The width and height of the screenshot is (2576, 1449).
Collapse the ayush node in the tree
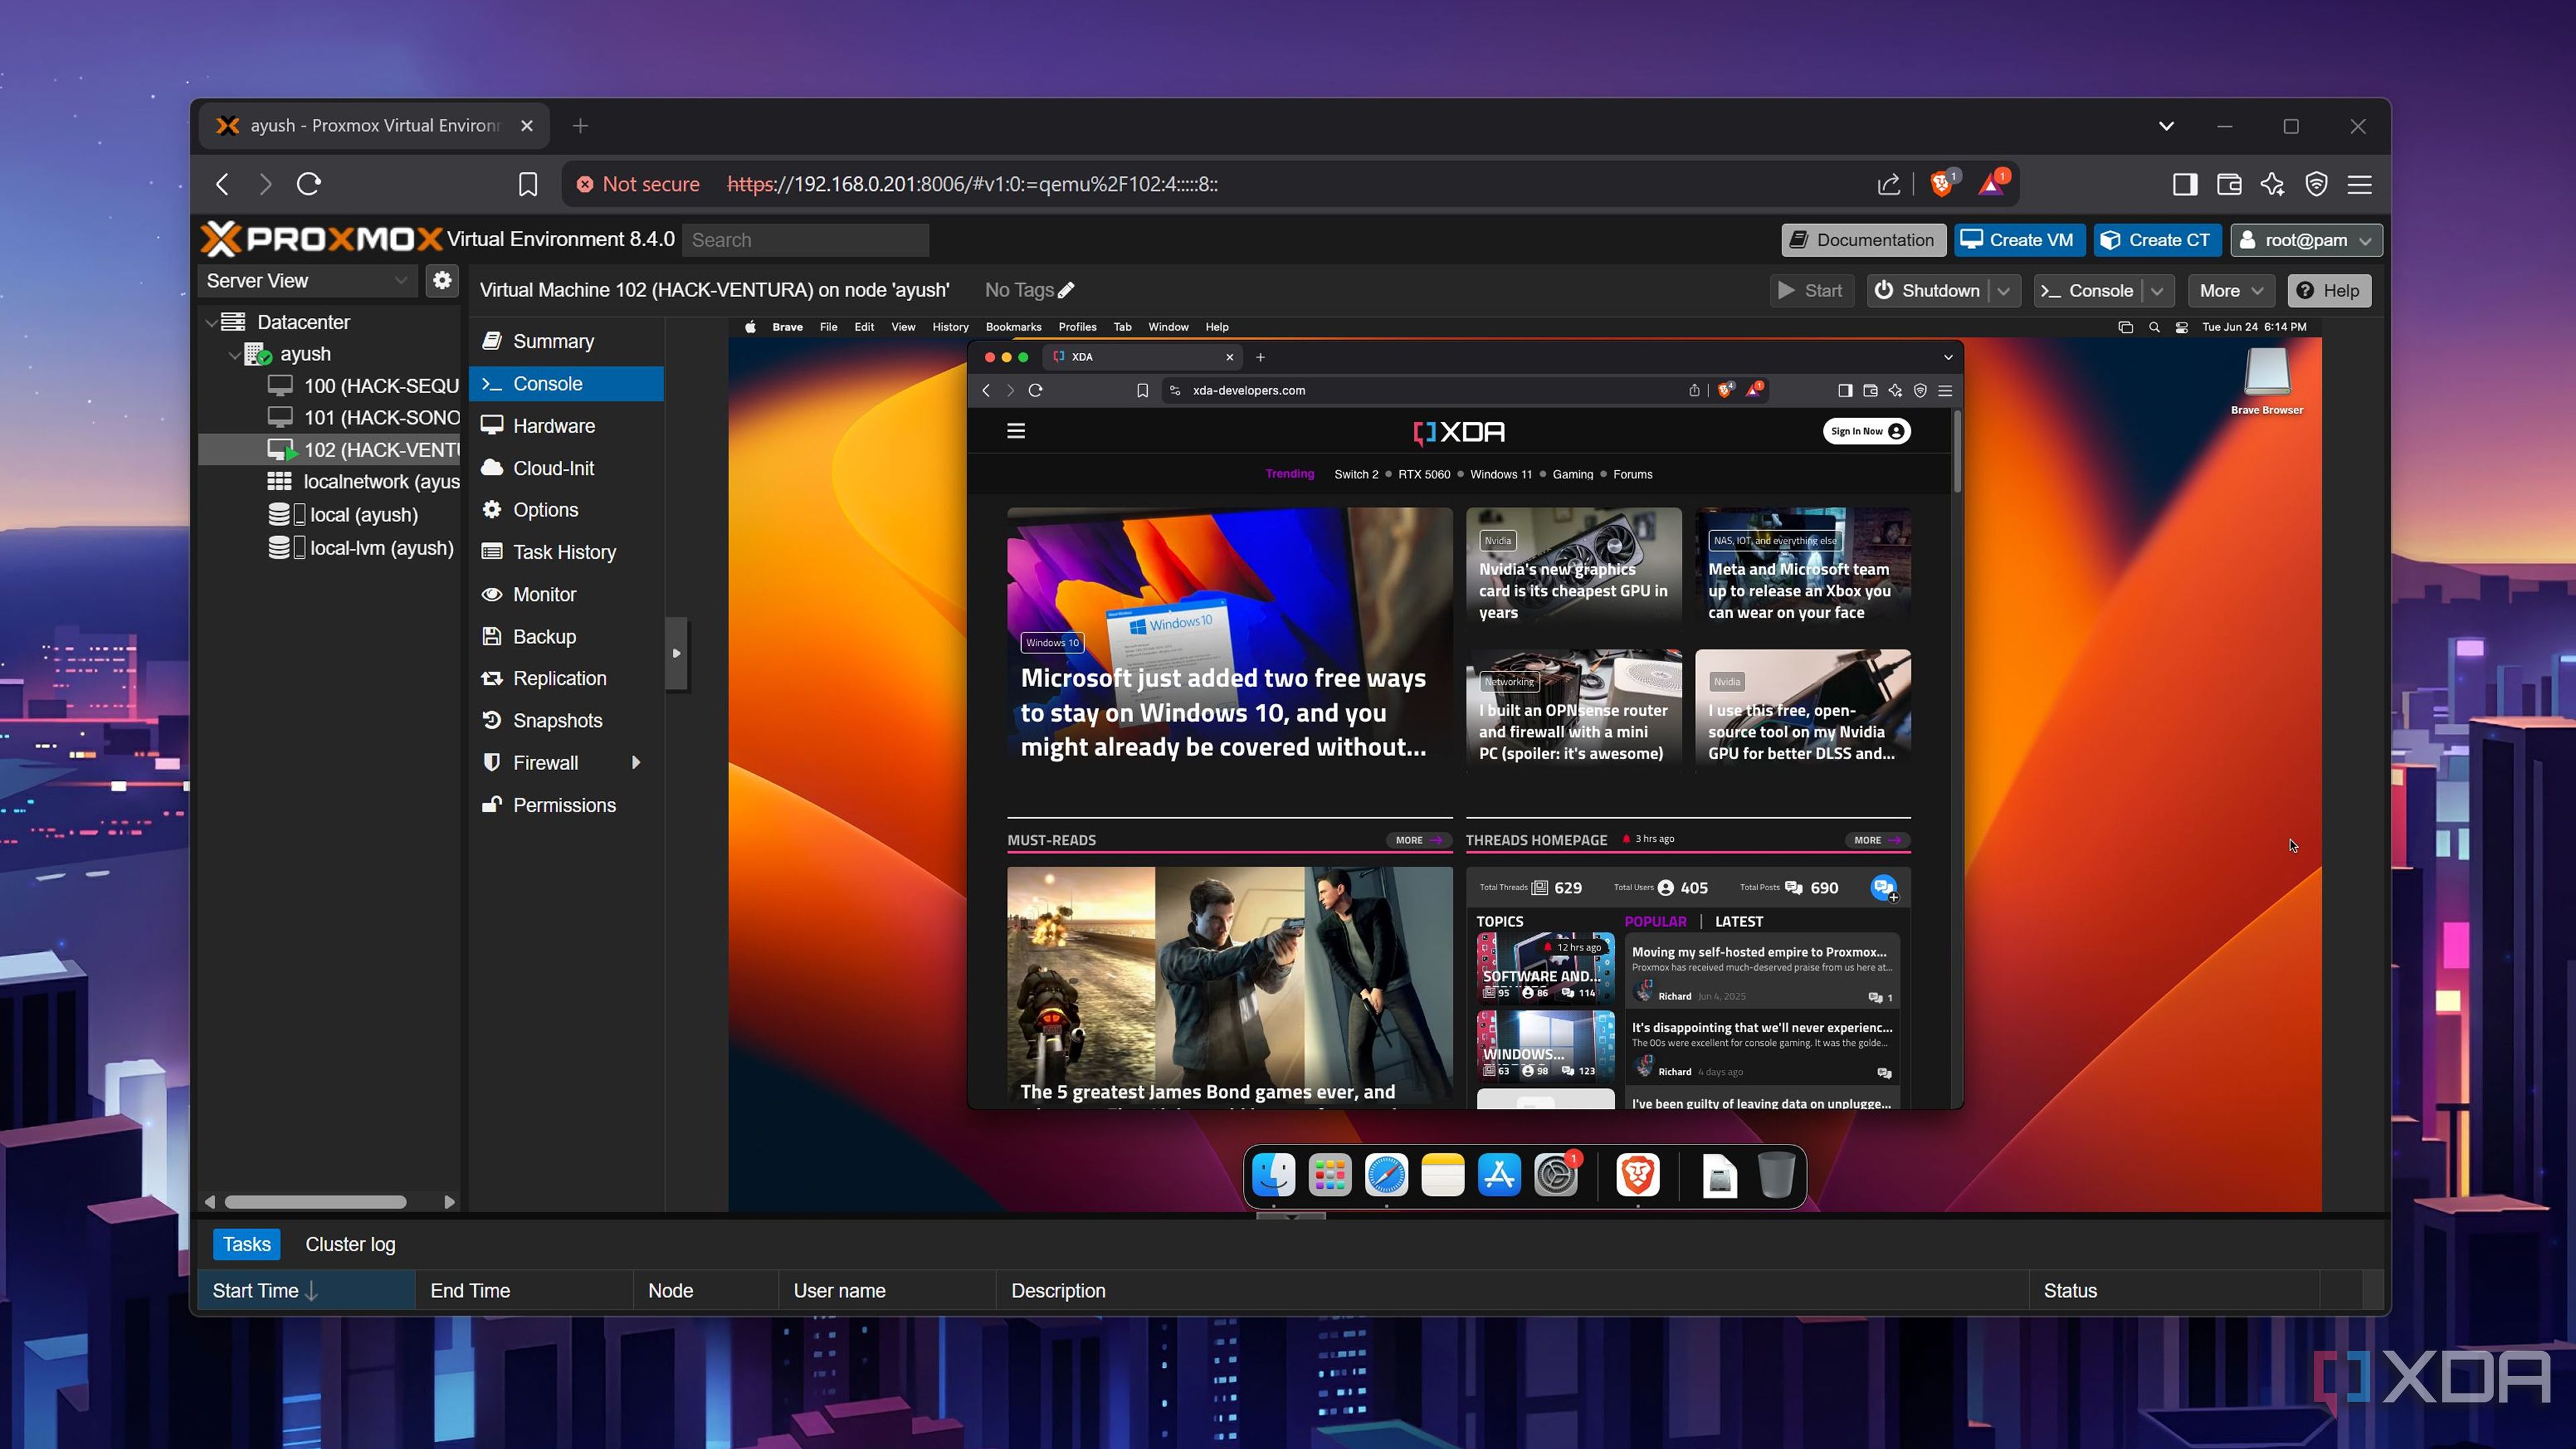pos(234,355)
